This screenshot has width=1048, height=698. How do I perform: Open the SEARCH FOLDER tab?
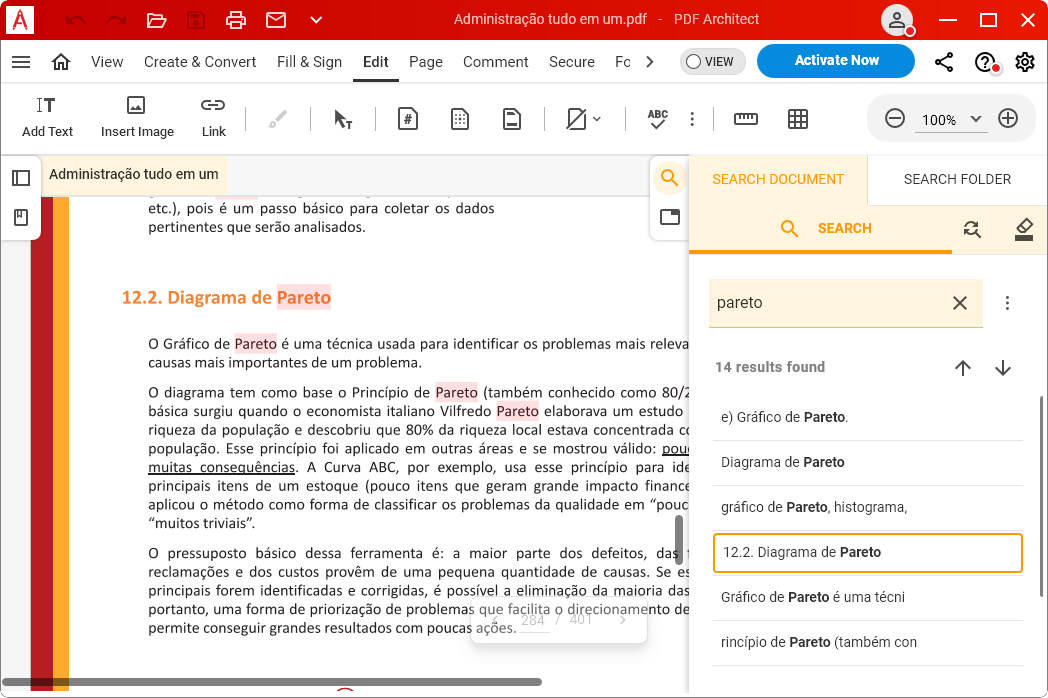point(957,179)
